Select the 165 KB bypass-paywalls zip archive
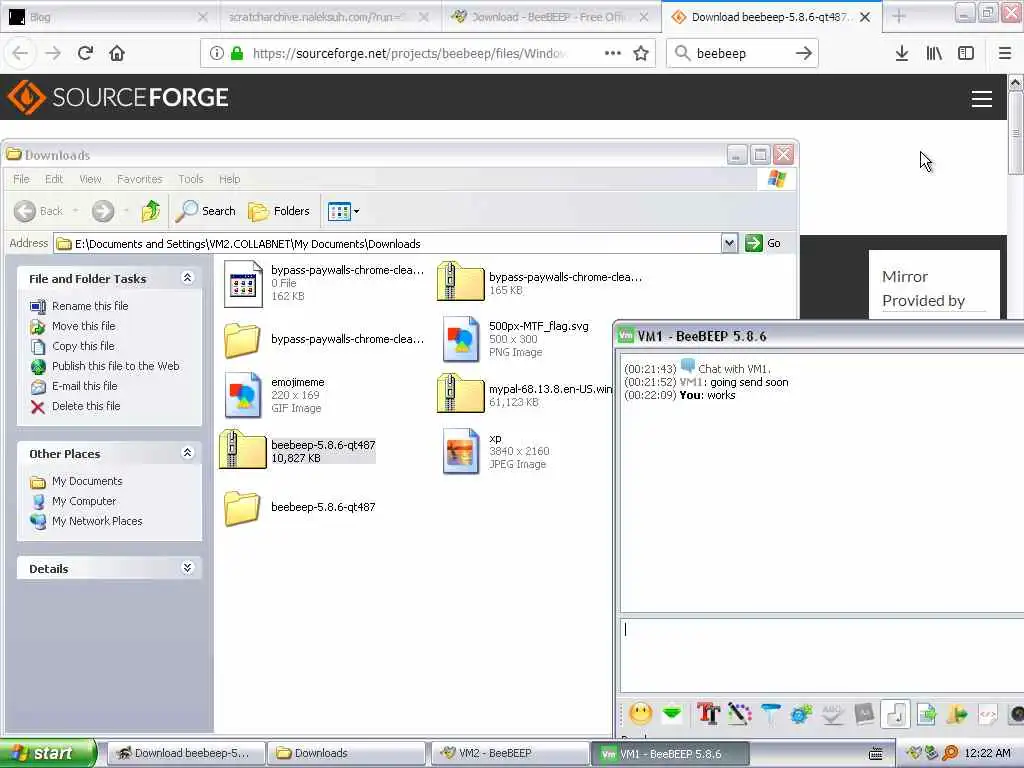This screenshot has height=768, width=1024. point(539,283)
